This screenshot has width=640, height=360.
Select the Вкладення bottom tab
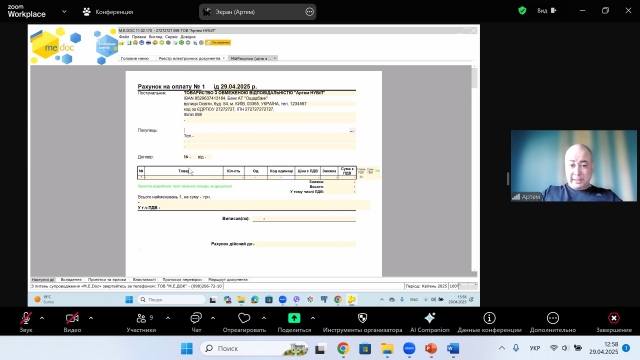click(71, 280)
